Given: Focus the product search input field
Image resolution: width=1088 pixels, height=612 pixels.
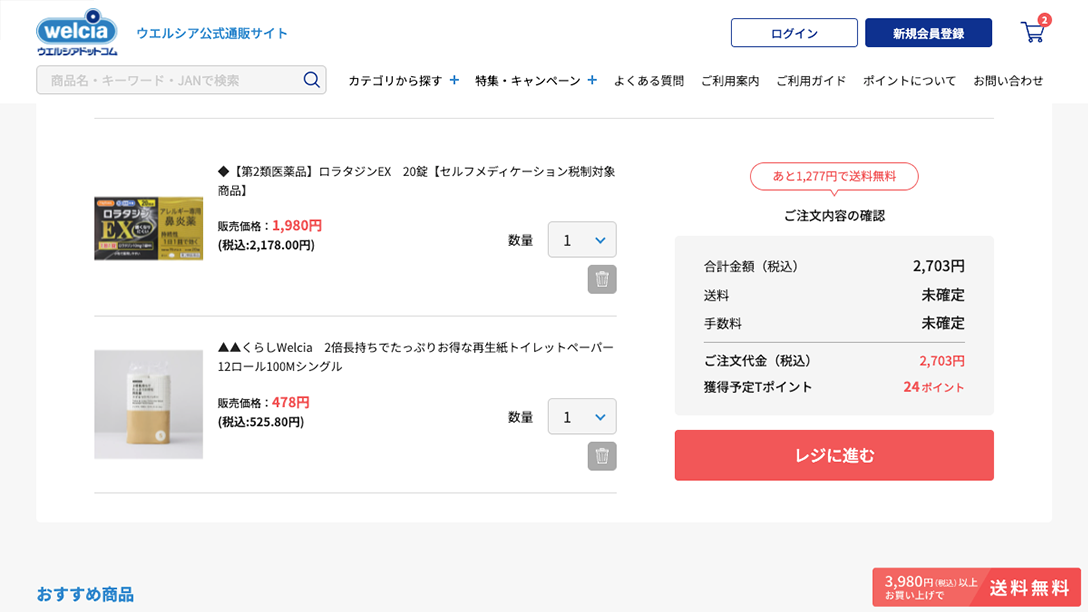Looking at the screenshot, I should pos(170,80).
